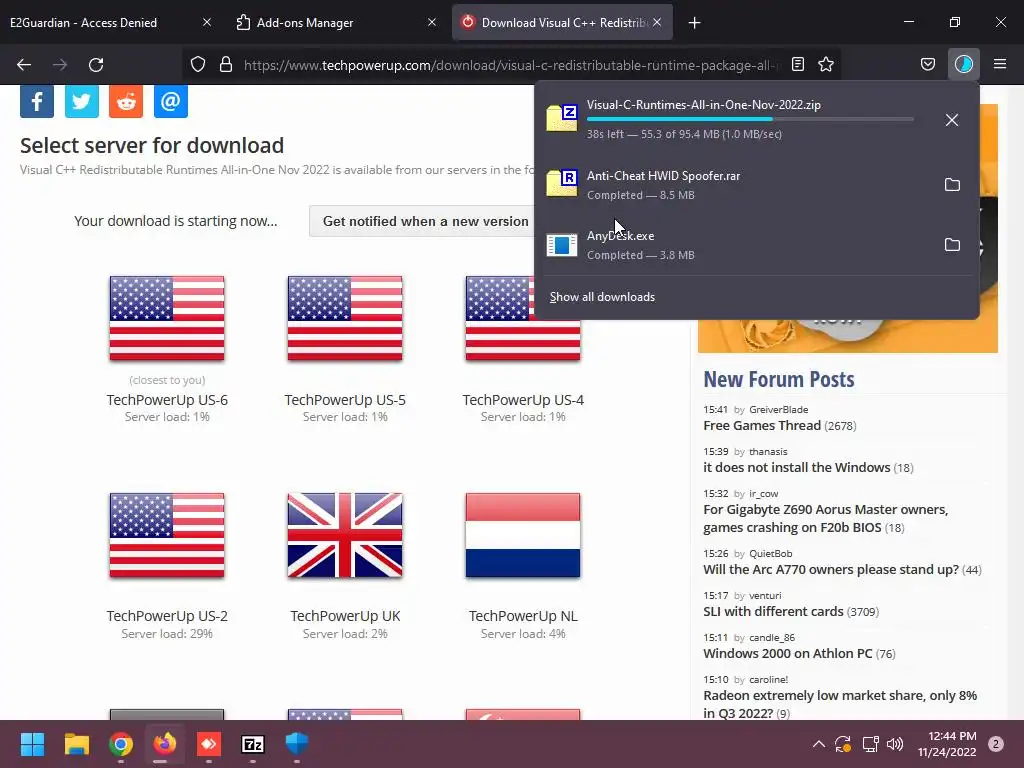Viewport: 1024px width, 768px height.
Task: Share page via Twitter icon
Action: [x=82, y=101]
